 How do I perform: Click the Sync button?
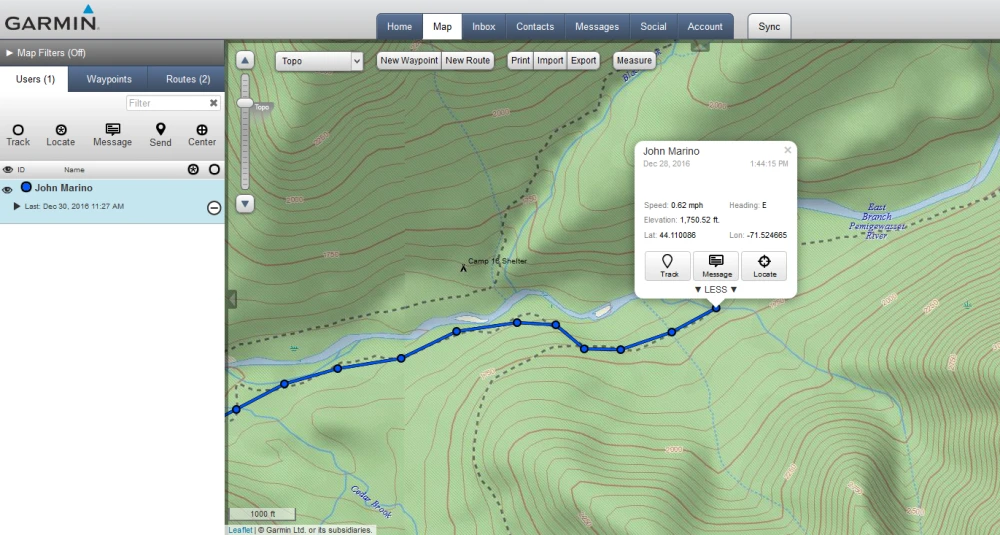coord(769,27)
